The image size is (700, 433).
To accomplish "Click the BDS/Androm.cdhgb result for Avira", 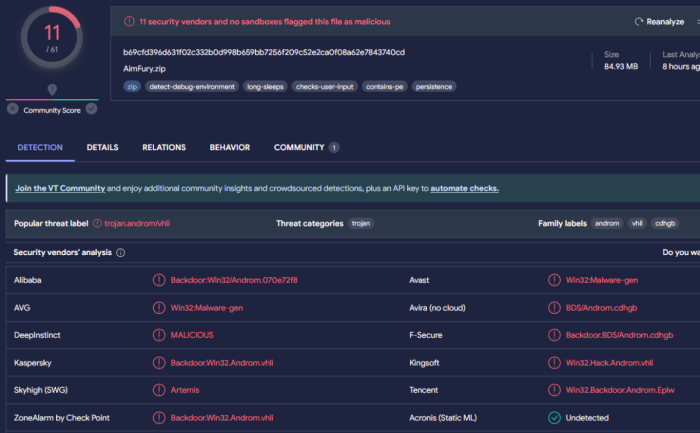I will point(601,308).
